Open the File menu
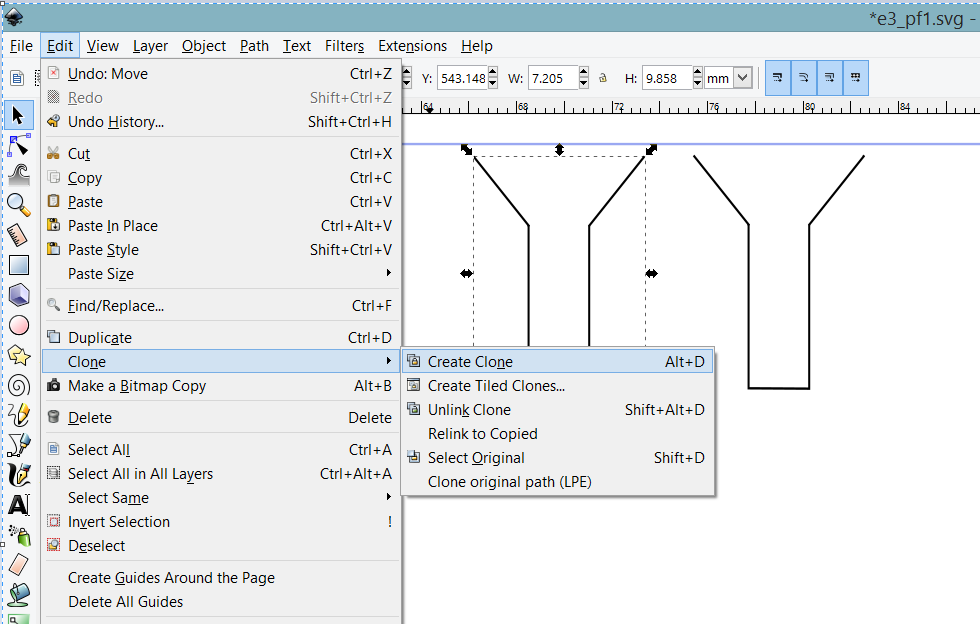980x624 pixels. click(x=21, y=46)
